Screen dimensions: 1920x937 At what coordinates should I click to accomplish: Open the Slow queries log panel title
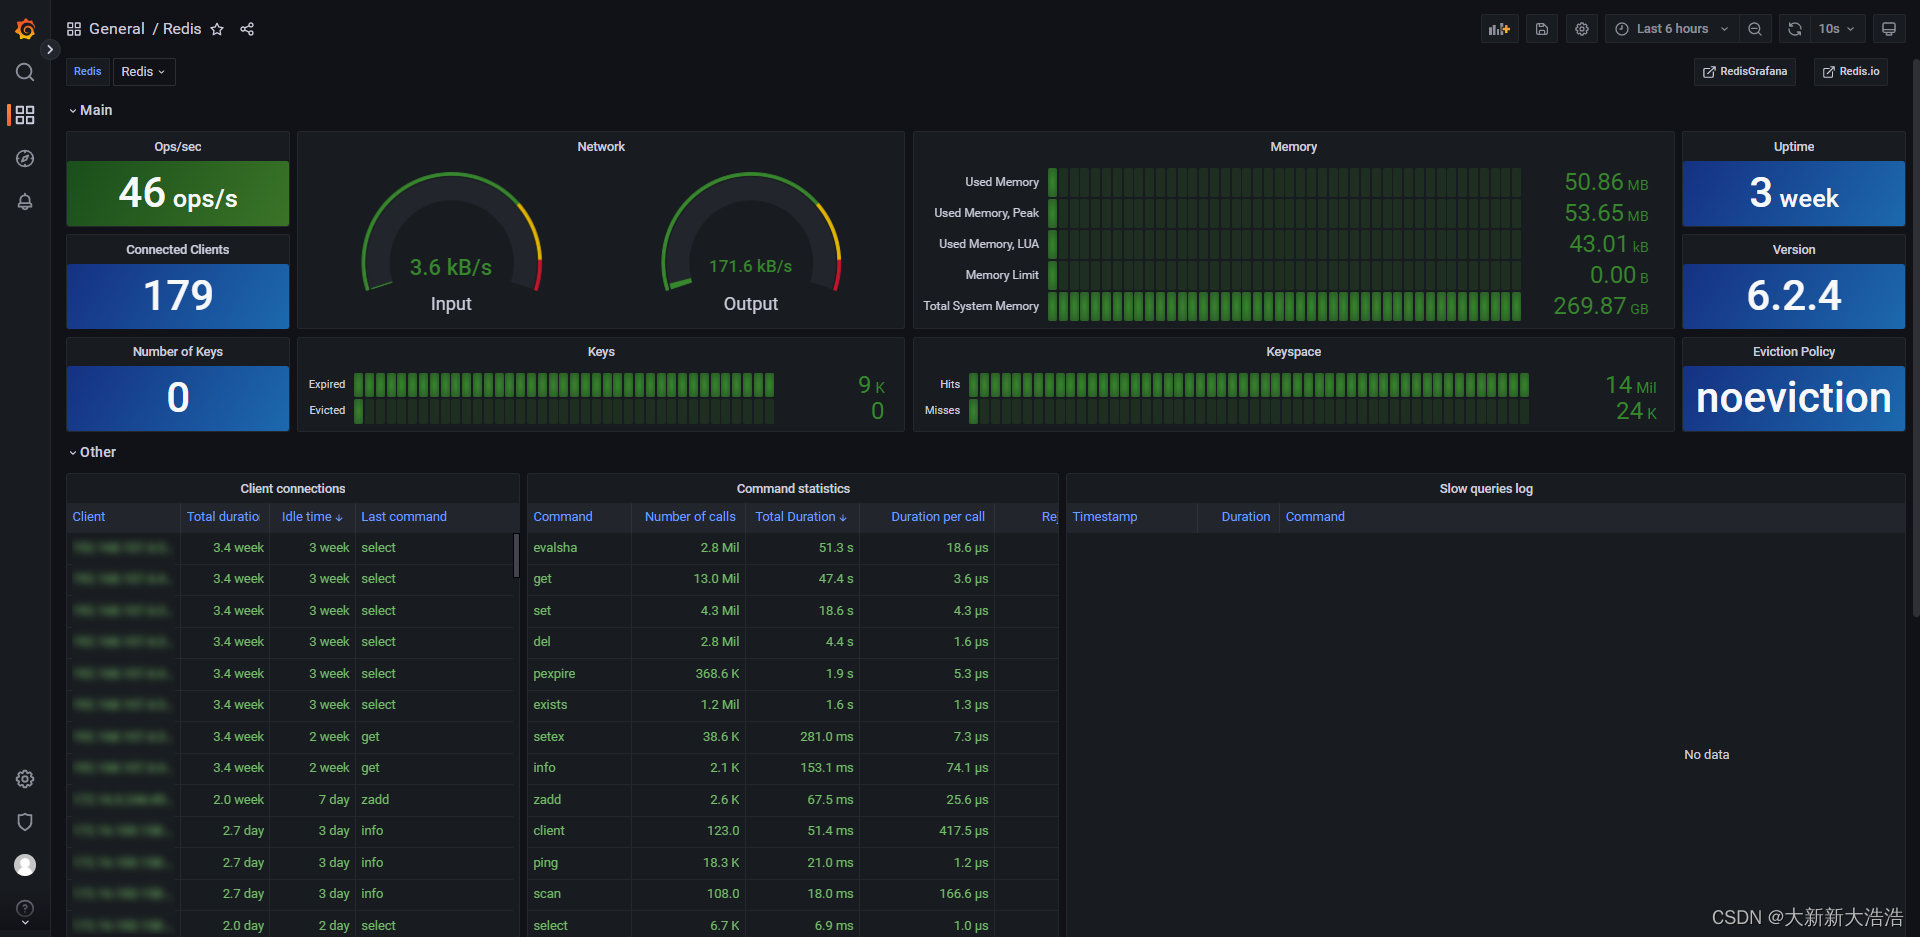(x=1486, y=489)
